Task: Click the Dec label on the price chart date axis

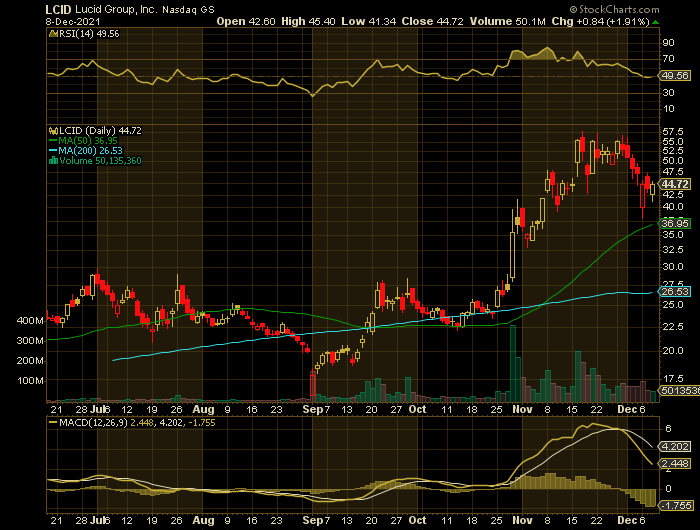Action: pos(627,409)
